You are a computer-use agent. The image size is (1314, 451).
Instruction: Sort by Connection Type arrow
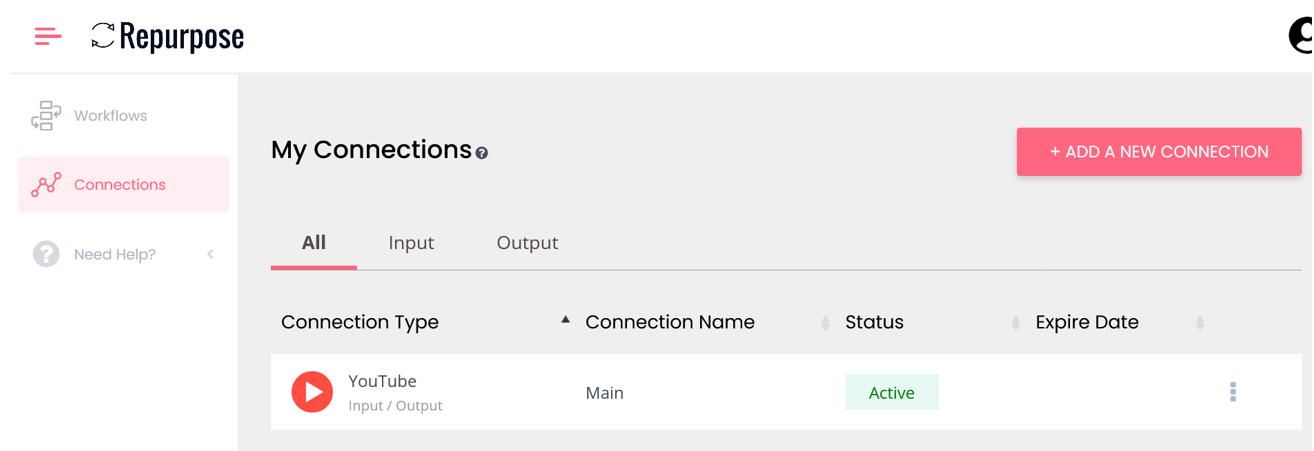pos(565,321)
